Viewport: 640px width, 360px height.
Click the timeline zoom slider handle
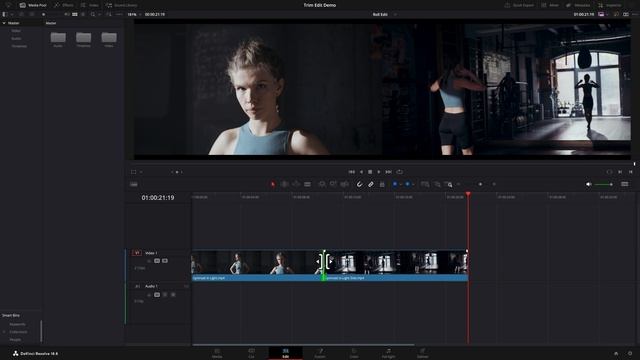point(480,184)
